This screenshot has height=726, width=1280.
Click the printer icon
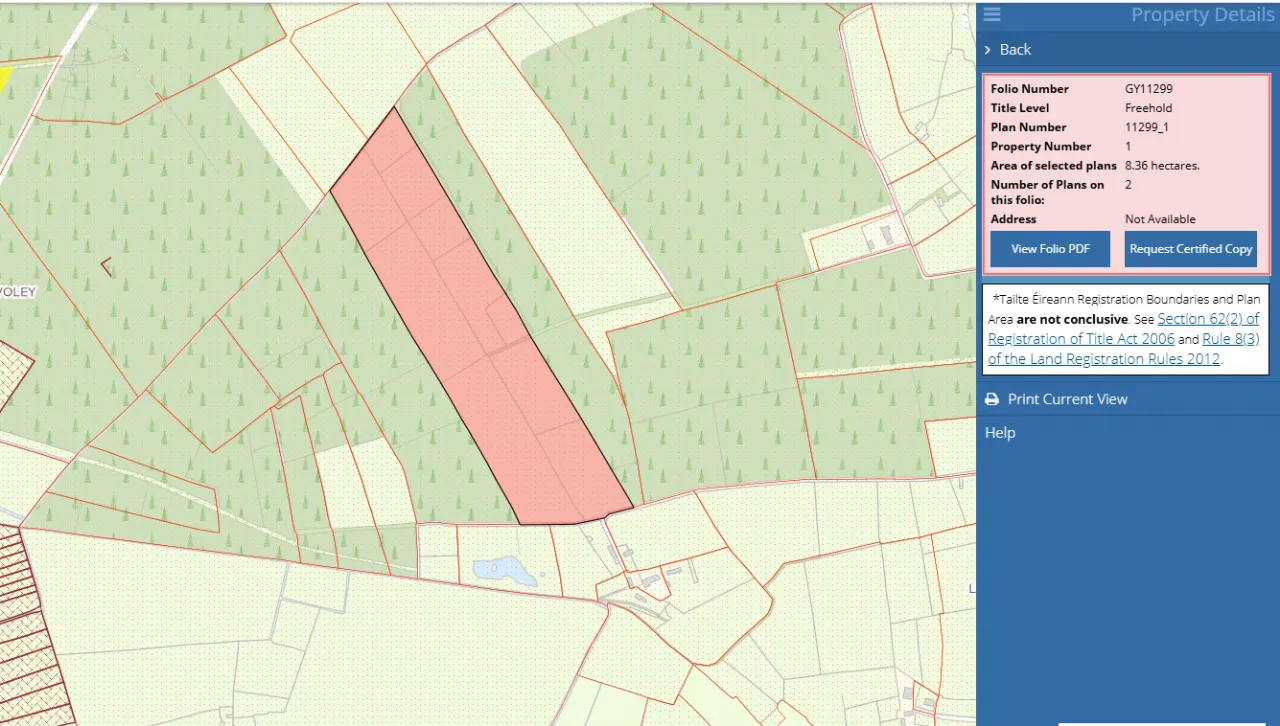[x=992, y=399]
